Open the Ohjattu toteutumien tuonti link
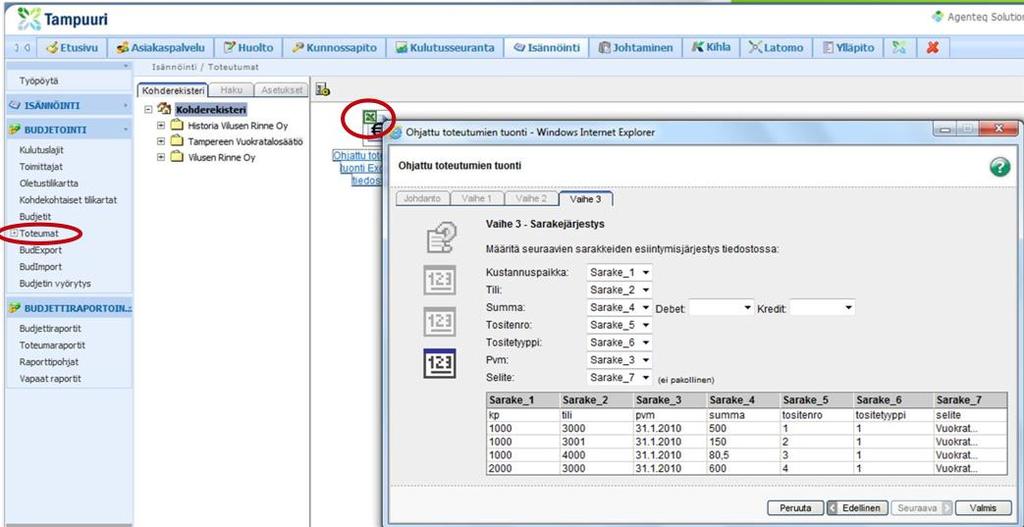This screenshot has height=527, width=1024. (357, 168)
